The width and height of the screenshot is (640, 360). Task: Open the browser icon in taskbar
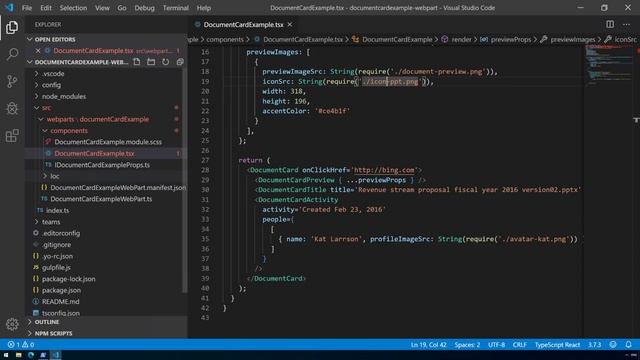pyautogui.click(x=31, y=355)
